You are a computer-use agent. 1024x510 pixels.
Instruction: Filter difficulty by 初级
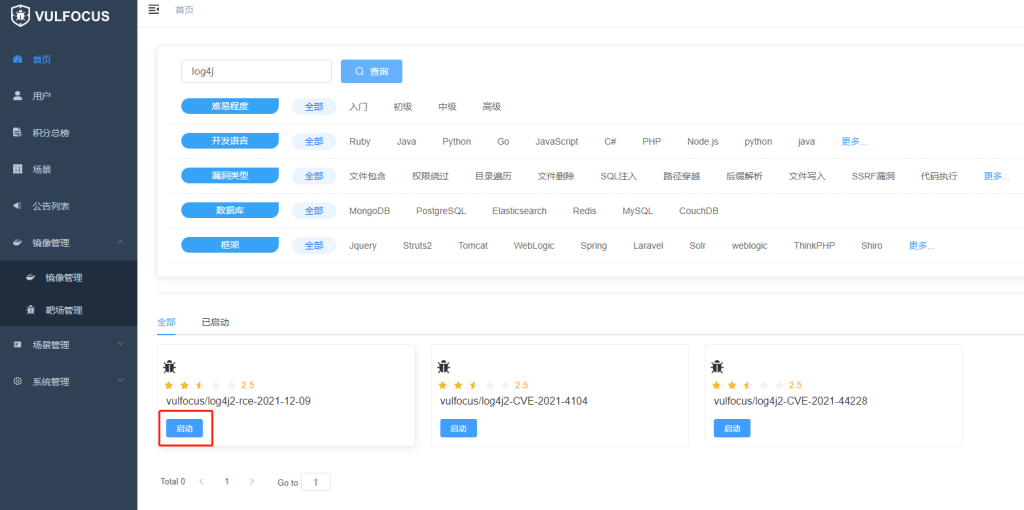(x=403, y=106)
